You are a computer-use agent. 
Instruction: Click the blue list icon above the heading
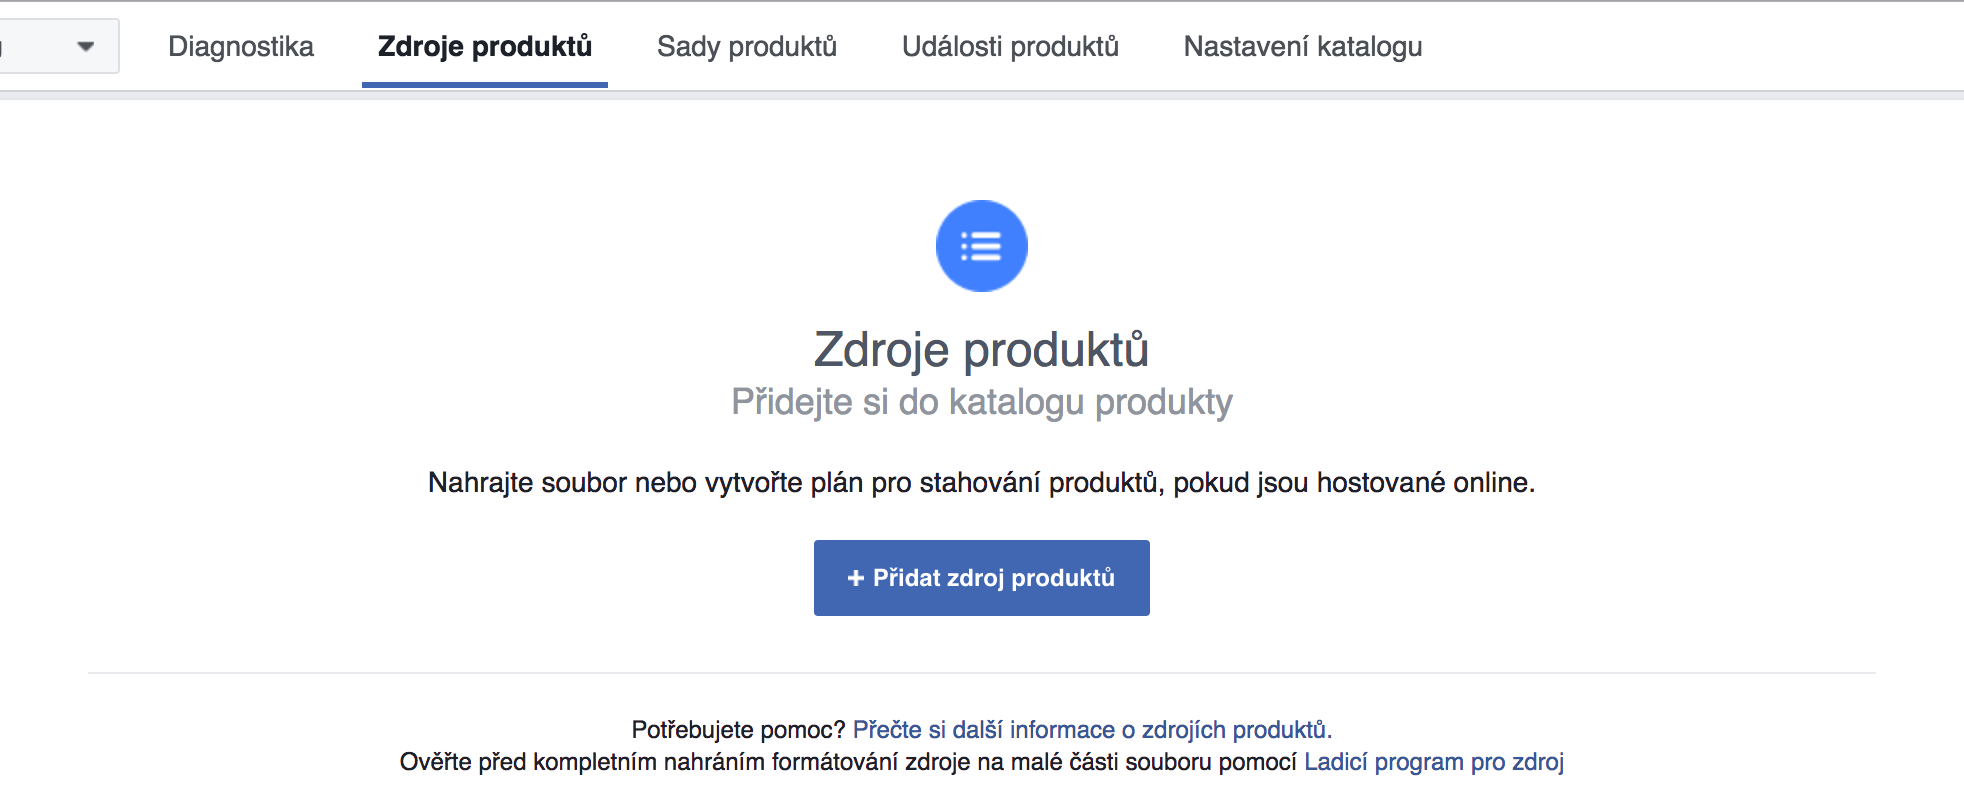(981, 246)
